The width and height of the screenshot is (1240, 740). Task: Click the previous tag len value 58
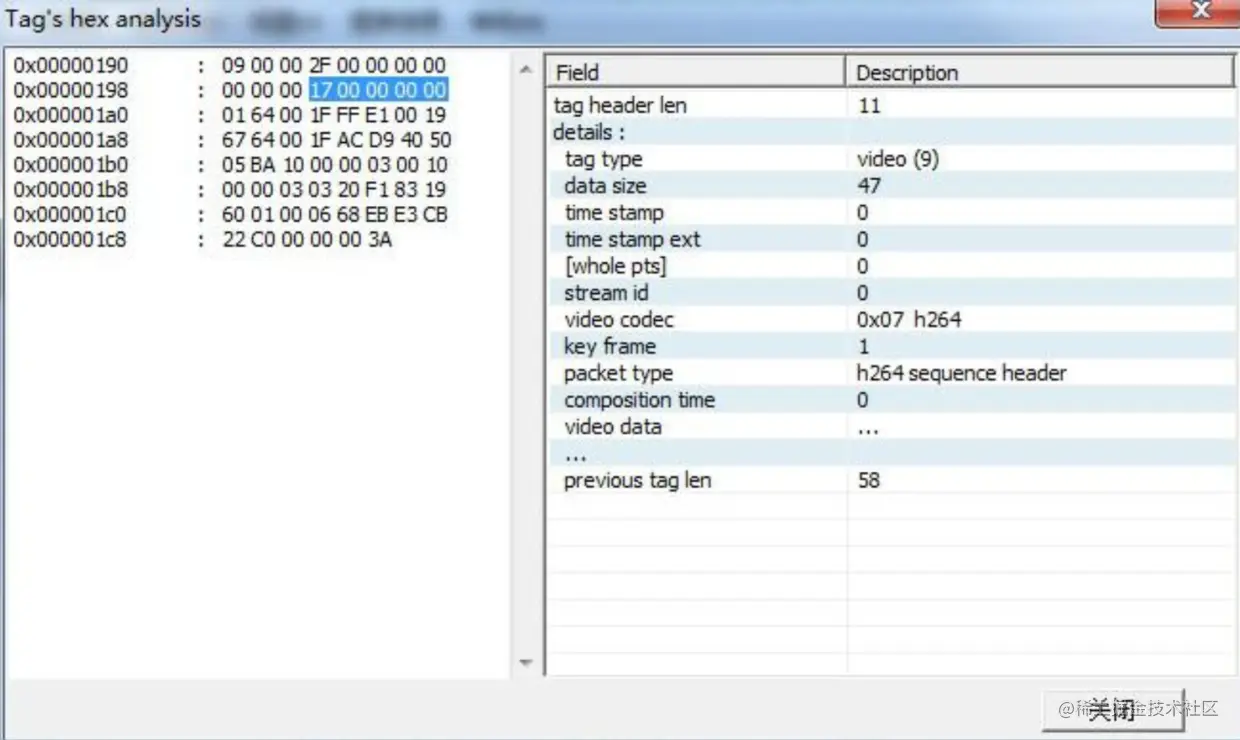coord(869,481)
